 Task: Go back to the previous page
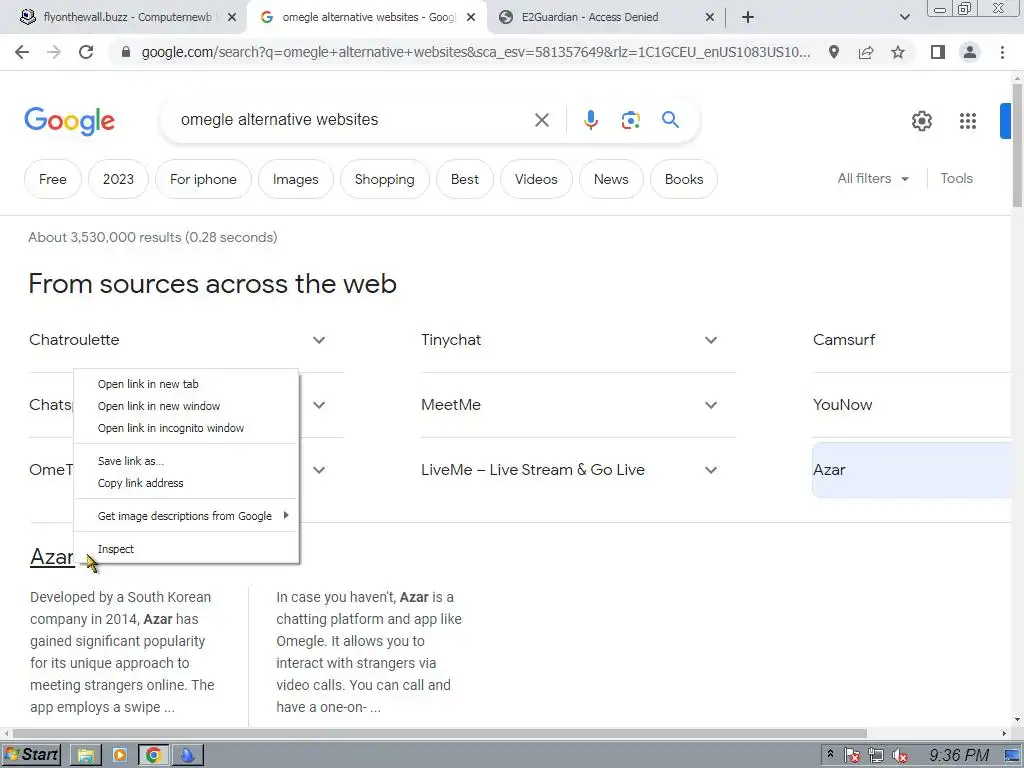point(22,52)
